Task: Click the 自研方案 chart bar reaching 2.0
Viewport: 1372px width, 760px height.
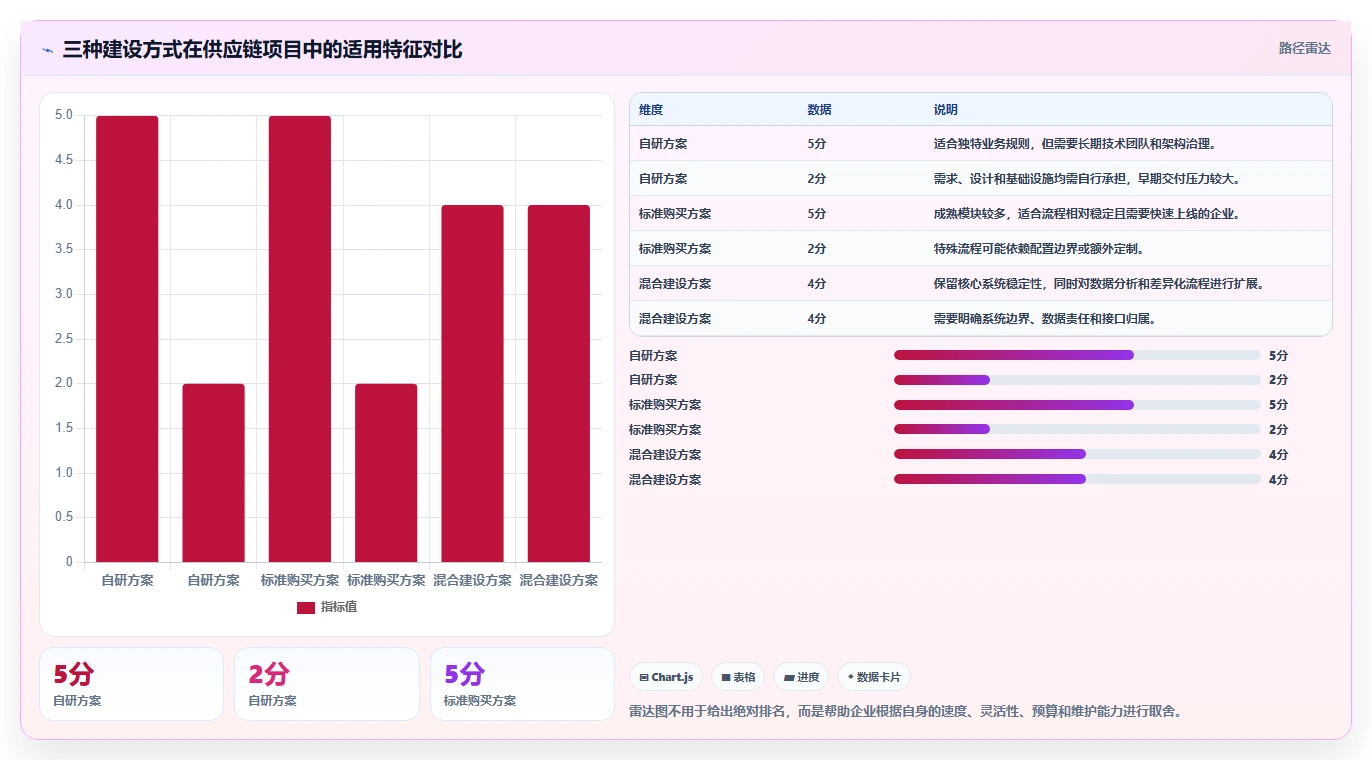Action: tap(213, 473)
